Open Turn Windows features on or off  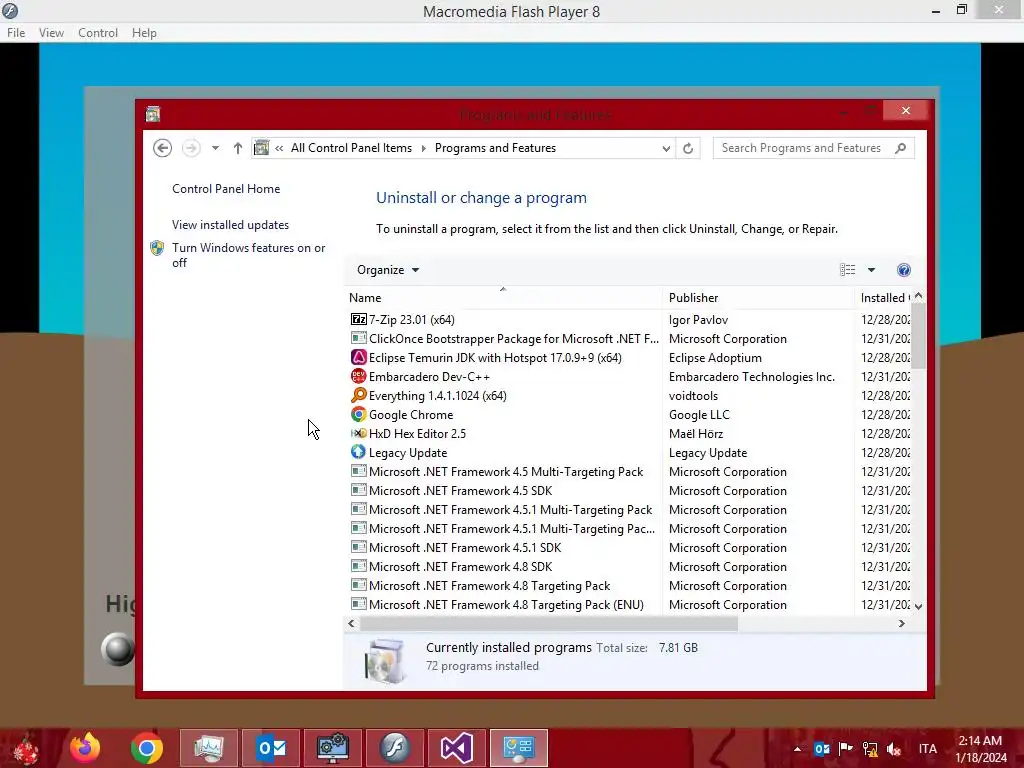(x=249, y=255)
